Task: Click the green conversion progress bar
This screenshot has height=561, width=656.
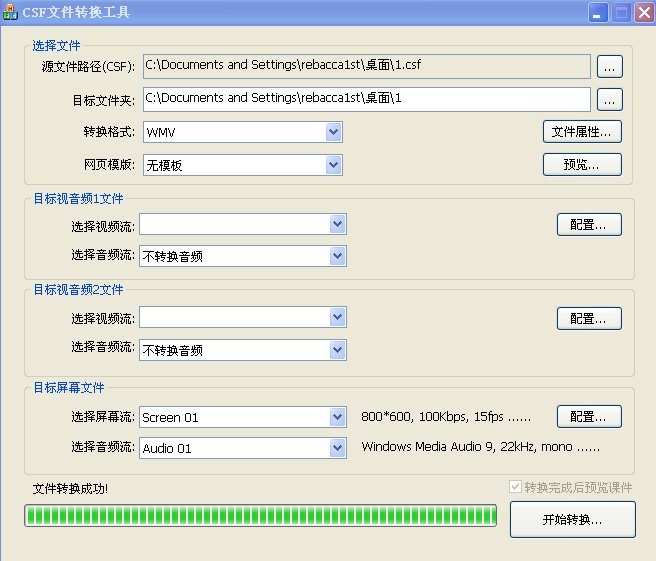Action: [261, 515]
